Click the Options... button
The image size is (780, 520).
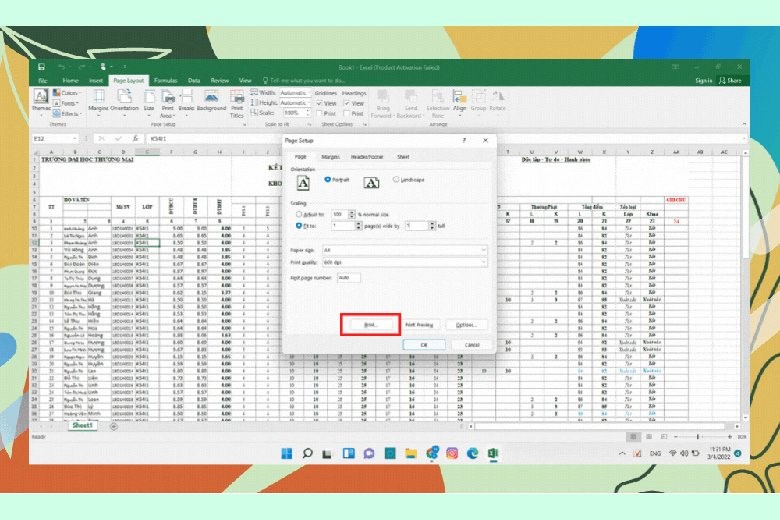(x=466, y=324)
